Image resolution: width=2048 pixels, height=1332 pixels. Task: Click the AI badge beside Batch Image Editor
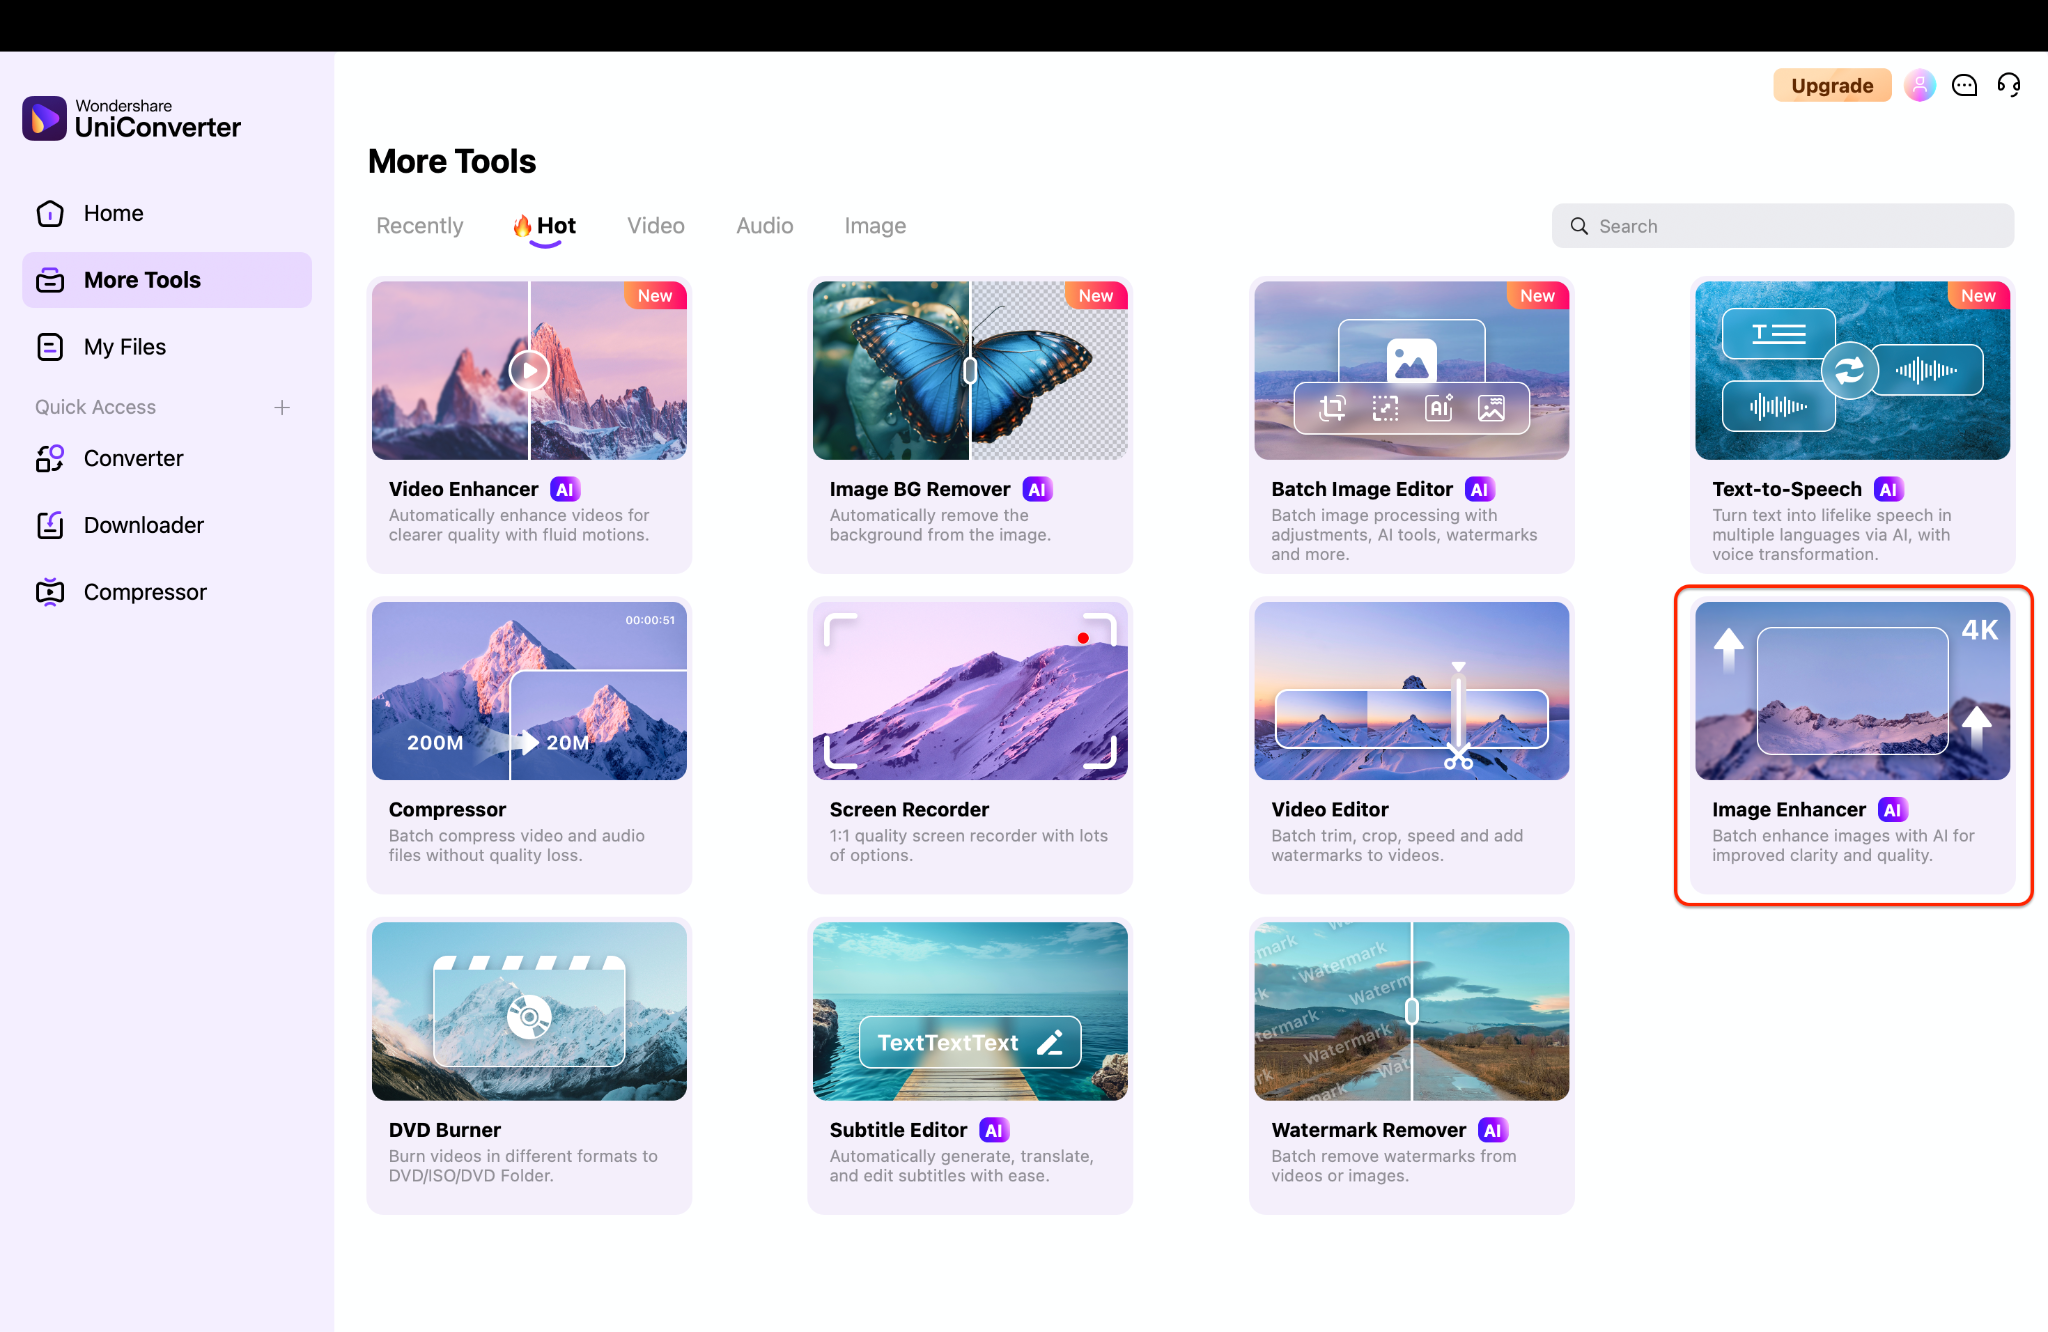[x=1479, y=489]
